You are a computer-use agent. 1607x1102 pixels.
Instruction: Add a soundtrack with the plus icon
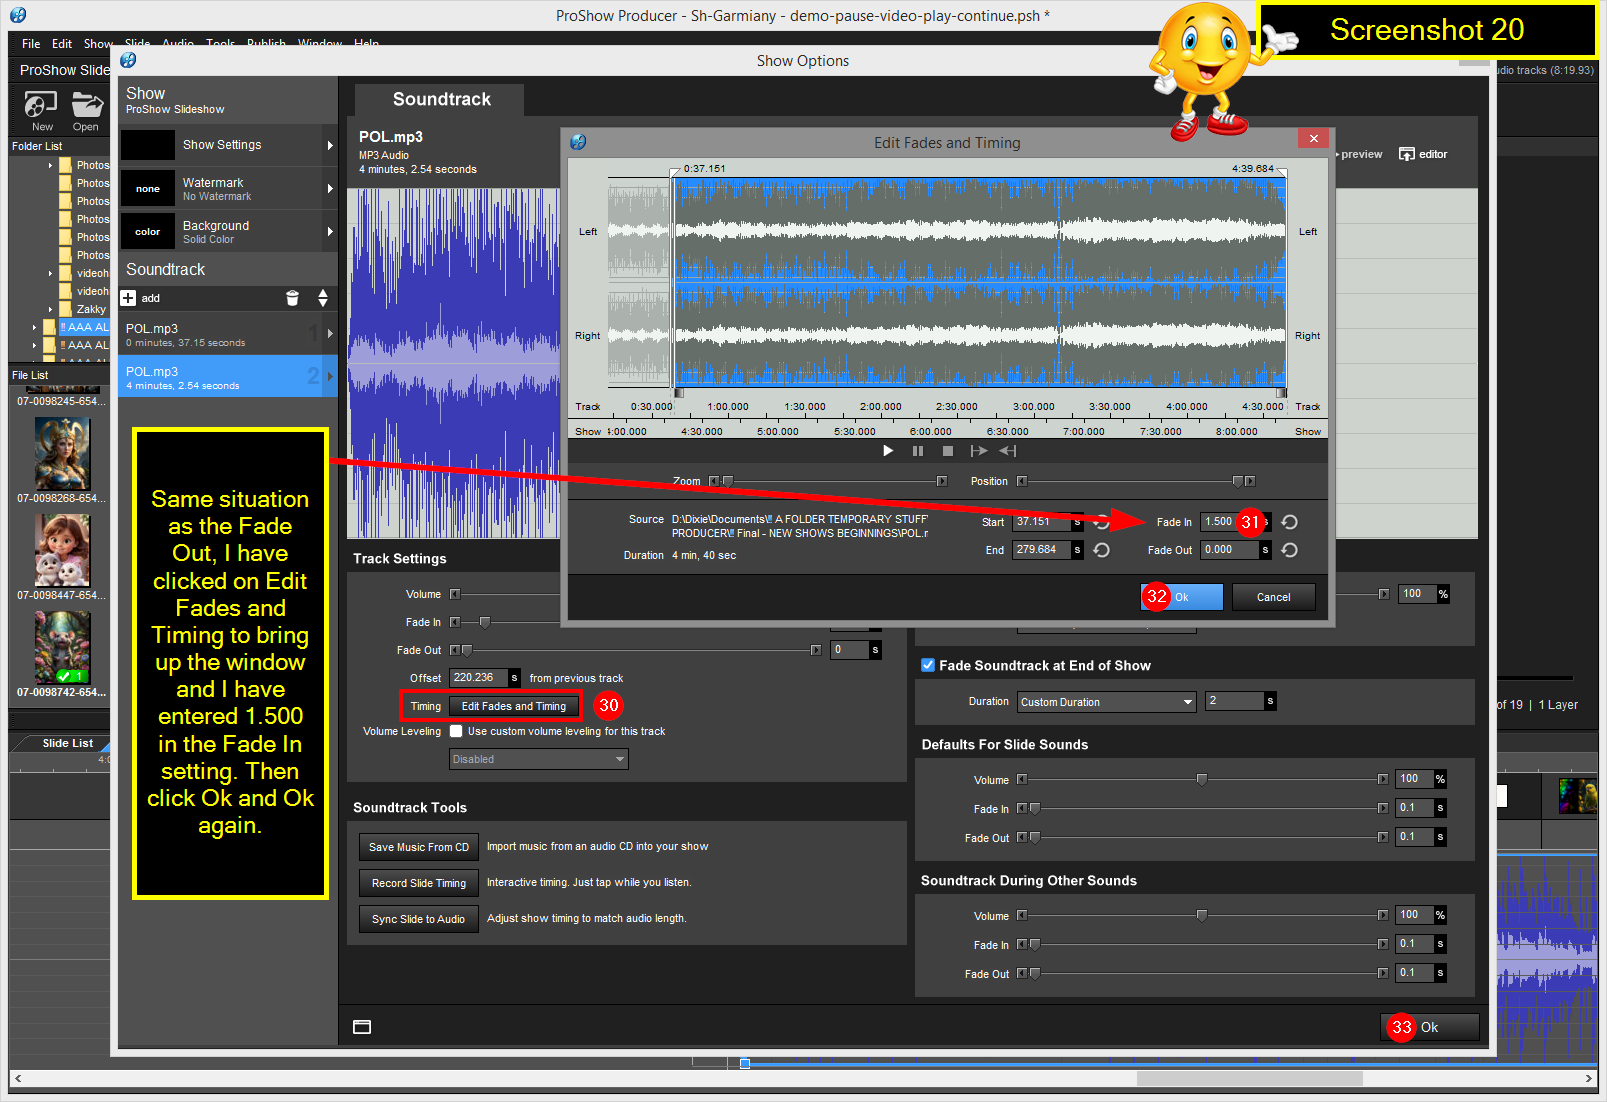click(128, 298)
